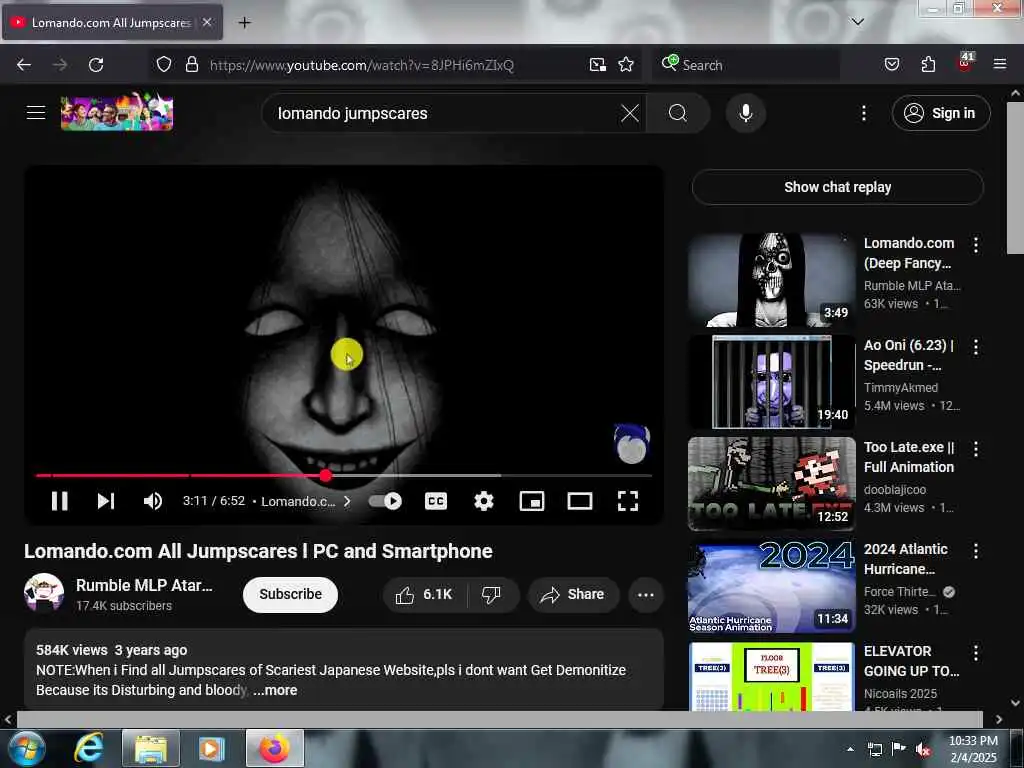Open Rumble MLP channel avatar
Viewport: 1024px width, 768px height.
point(44,593)
